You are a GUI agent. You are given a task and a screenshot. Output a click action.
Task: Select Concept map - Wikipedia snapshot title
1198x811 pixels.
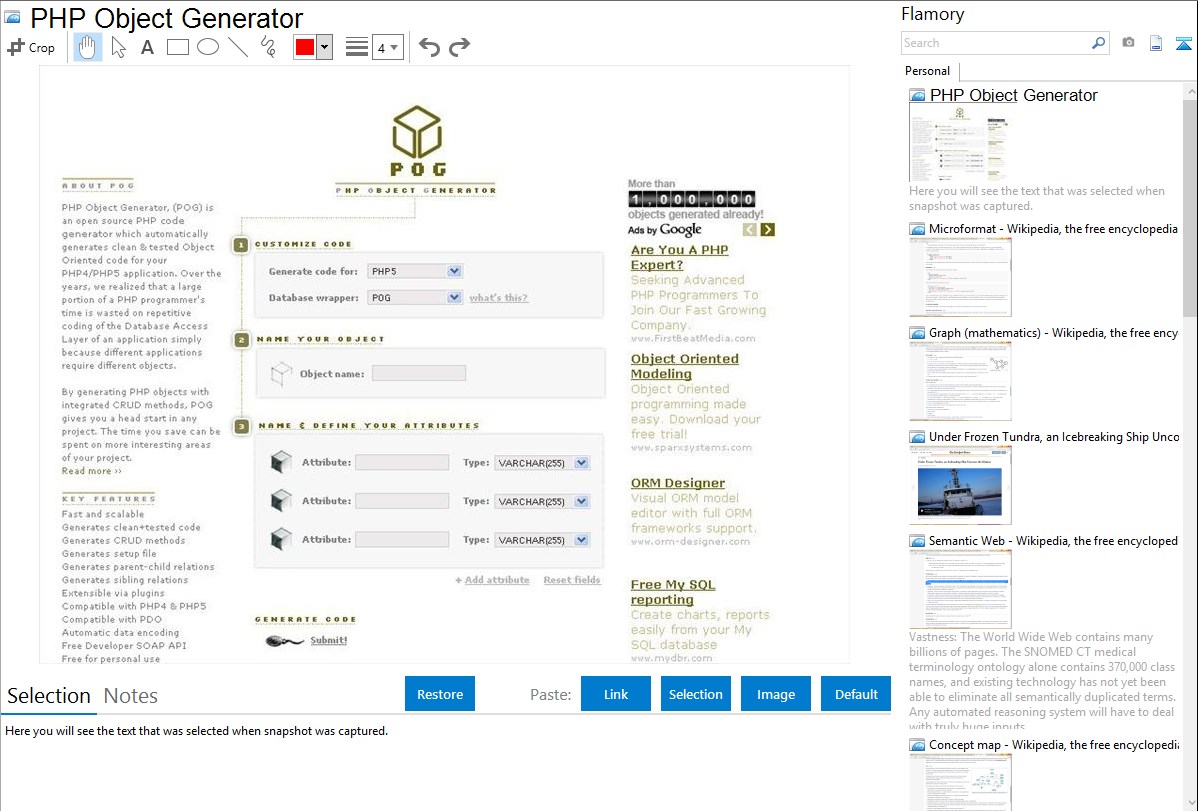pos(1053,744)
